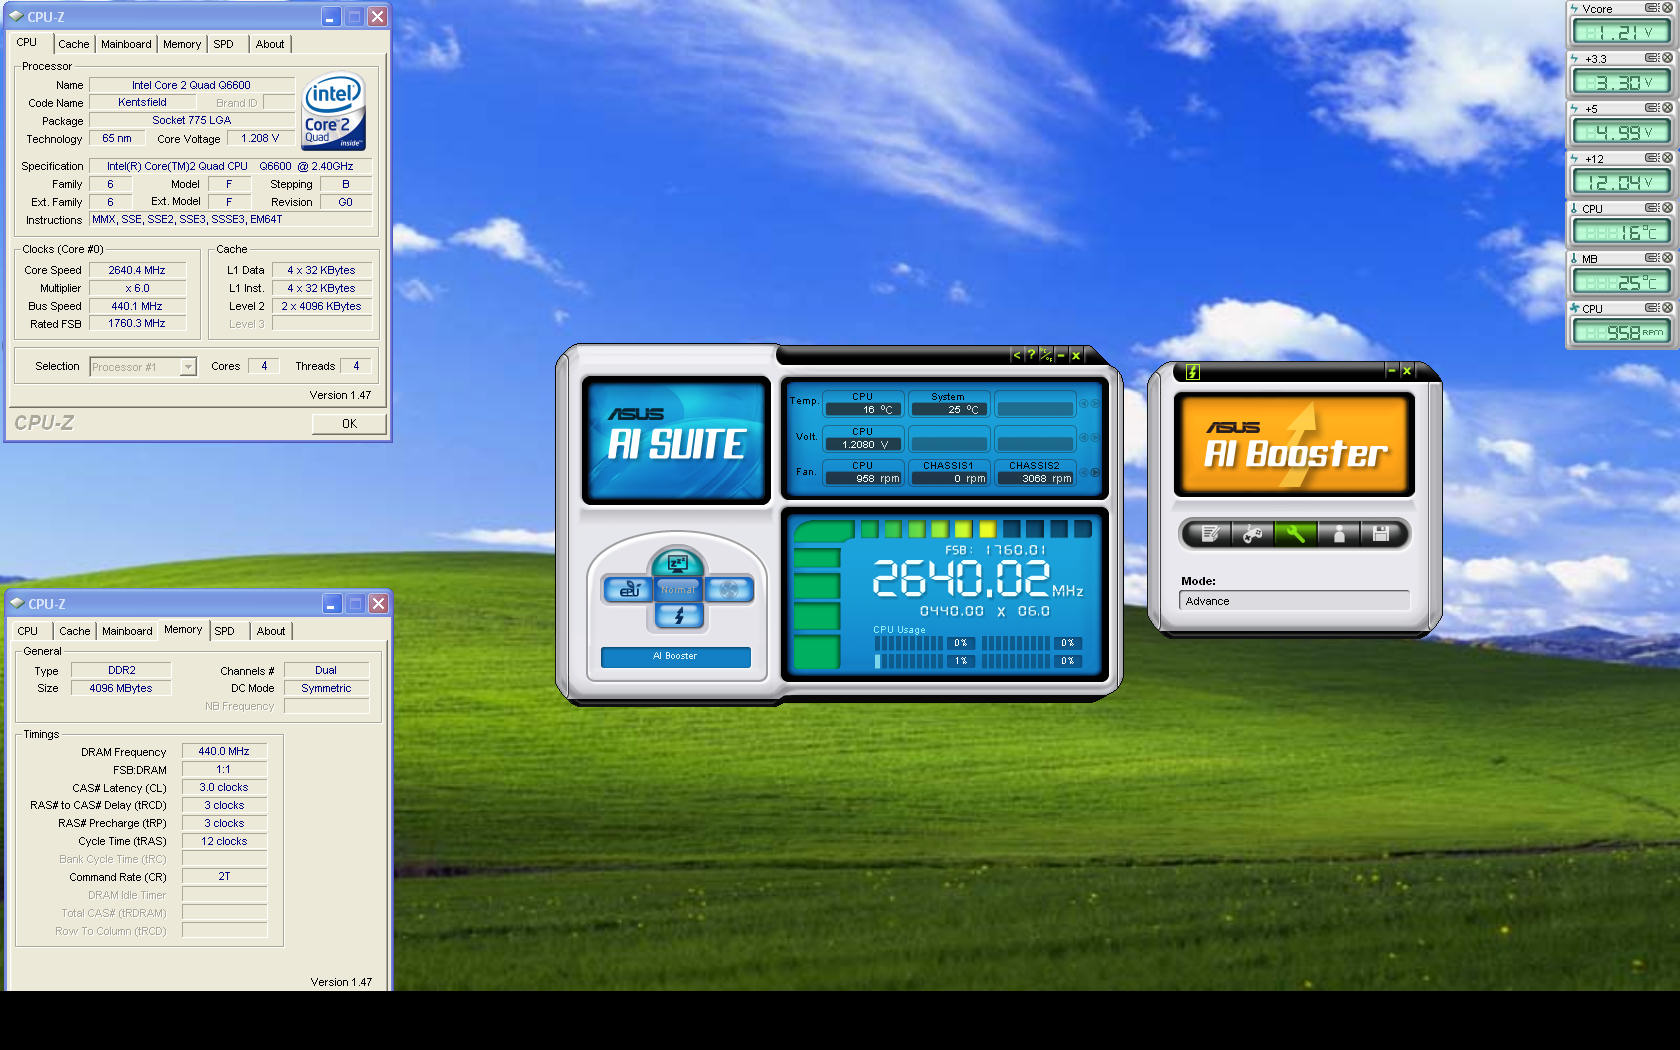Viewport: 1680px width, 1050px height.
Task: Click the CHASSIS2 fan reading 3068 rpm
Action: [1035, 478]
